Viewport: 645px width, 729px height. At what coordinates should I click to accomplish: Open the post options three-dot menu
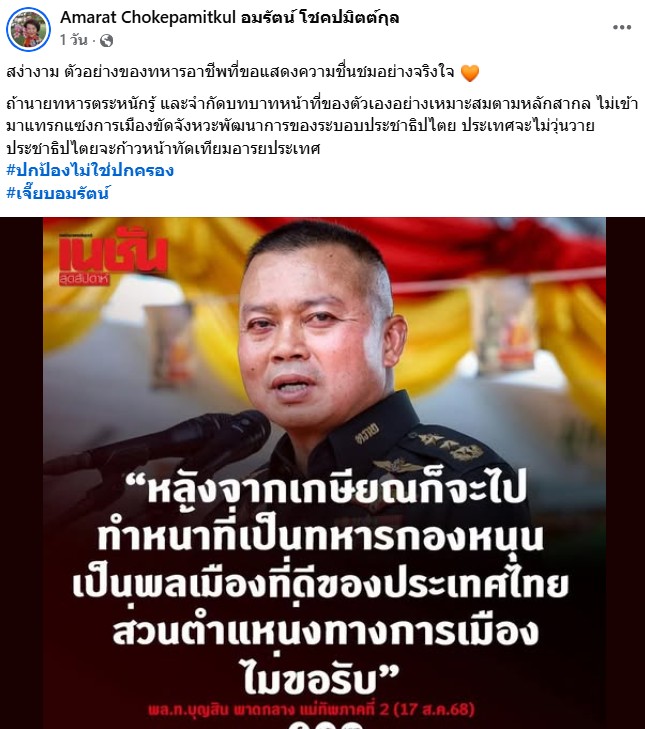[622, 27]
